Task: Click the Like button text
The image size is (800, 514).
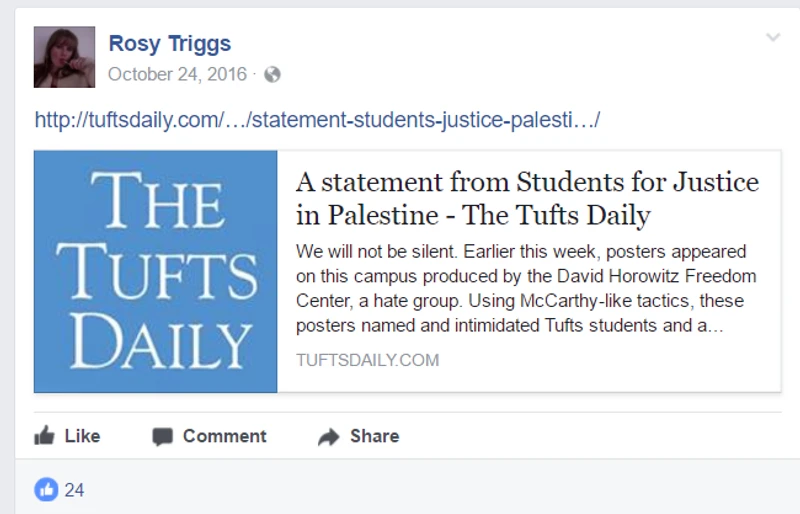Action: (82, 436)
